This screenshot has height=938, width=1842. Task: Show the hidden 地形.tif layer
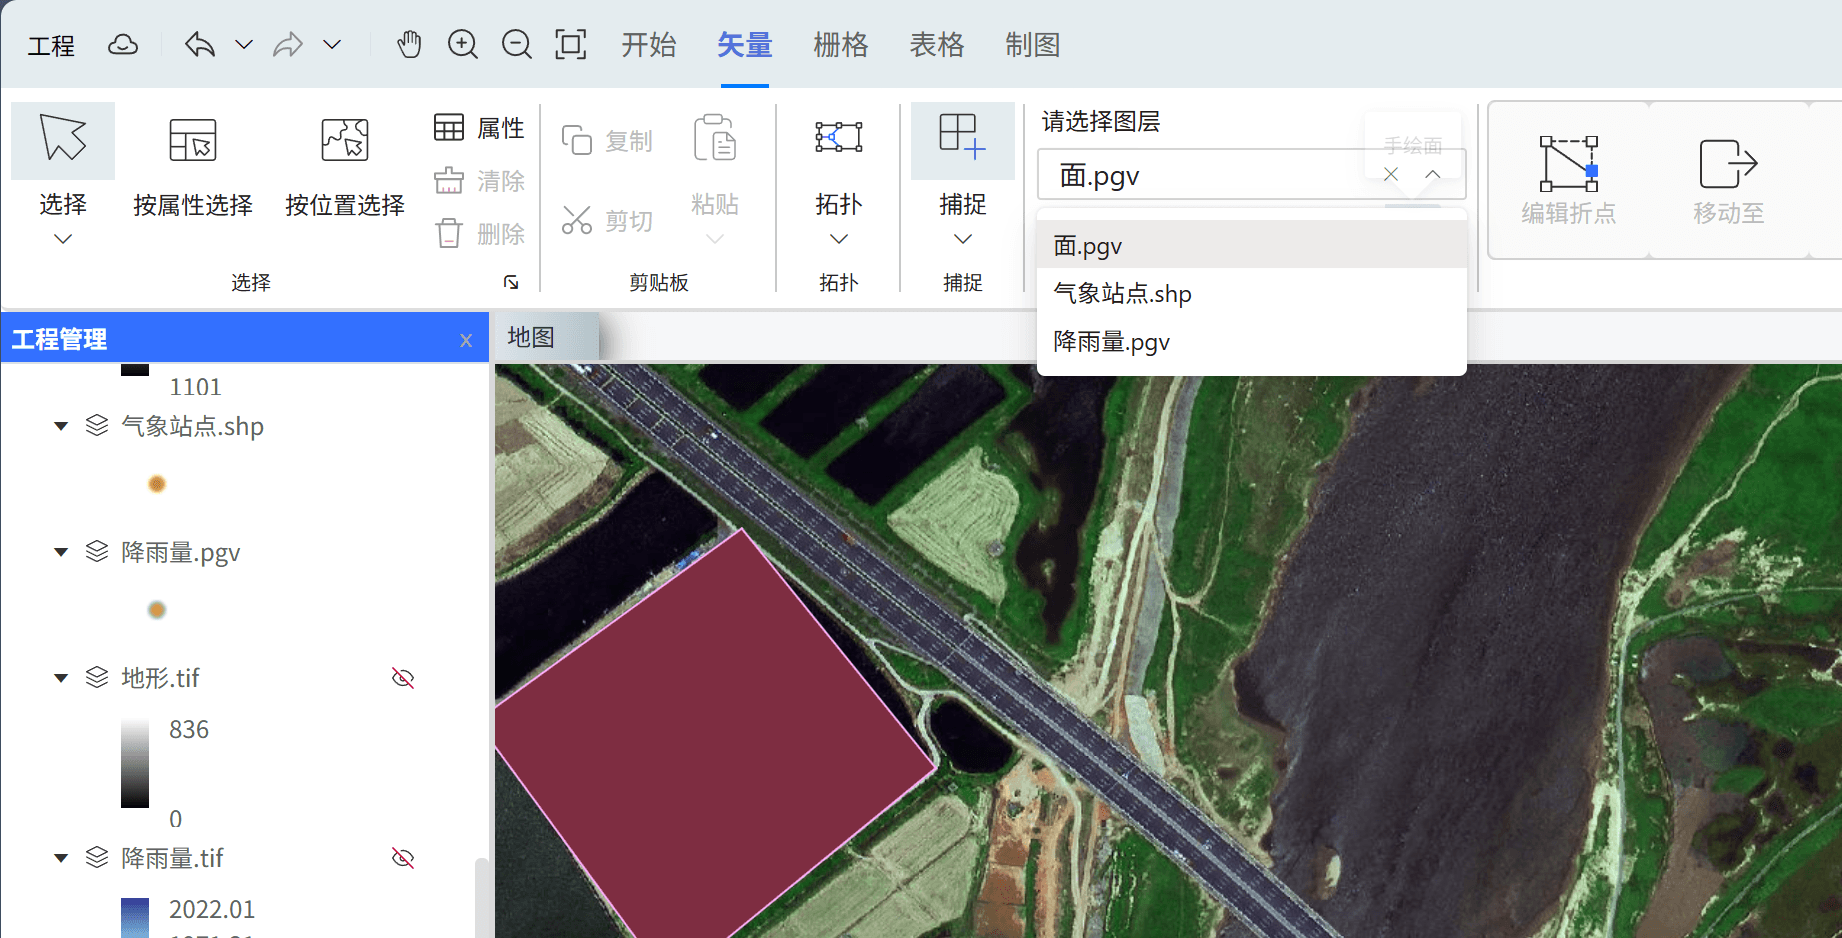(x=403, y=678)
